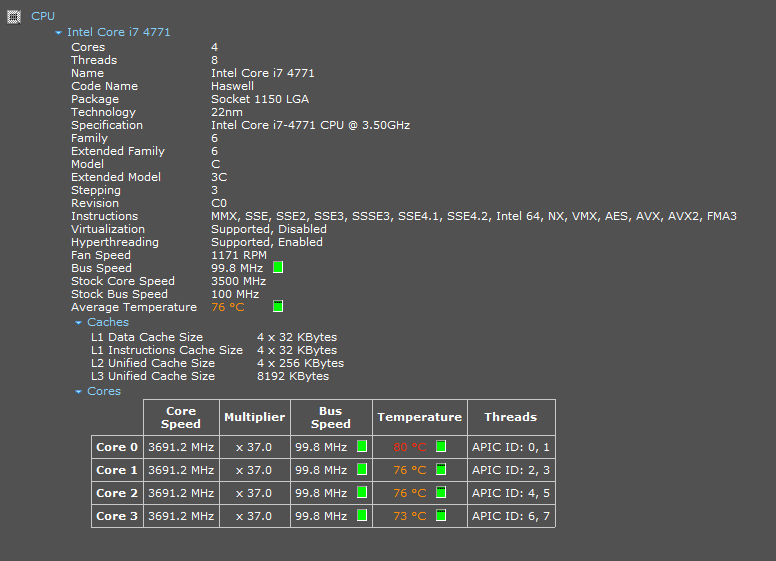Click the Cores section heading label
The image size is (776, 561).
104,391
